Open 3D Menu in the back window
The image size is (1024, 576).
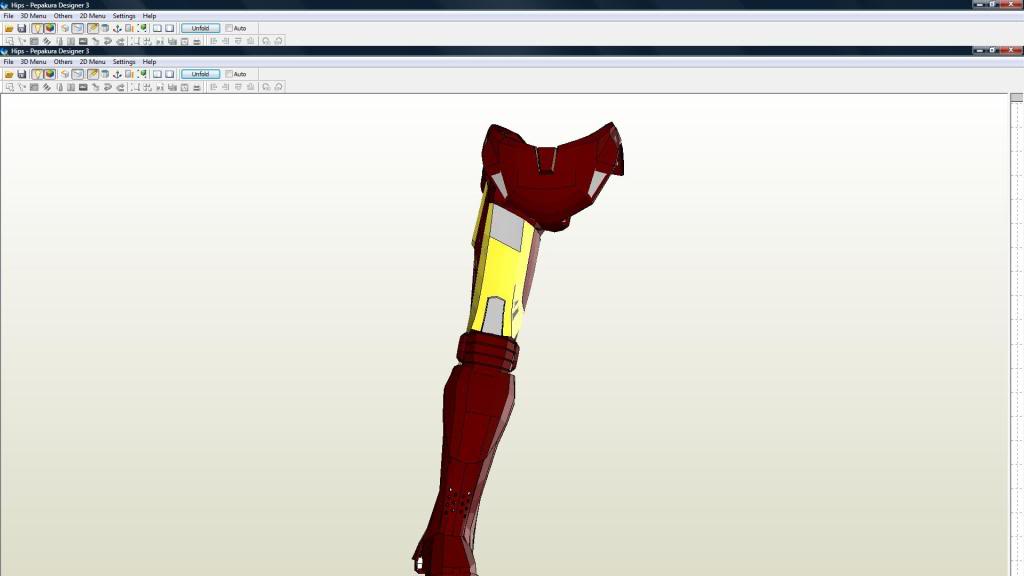click(x=33, y=16)
